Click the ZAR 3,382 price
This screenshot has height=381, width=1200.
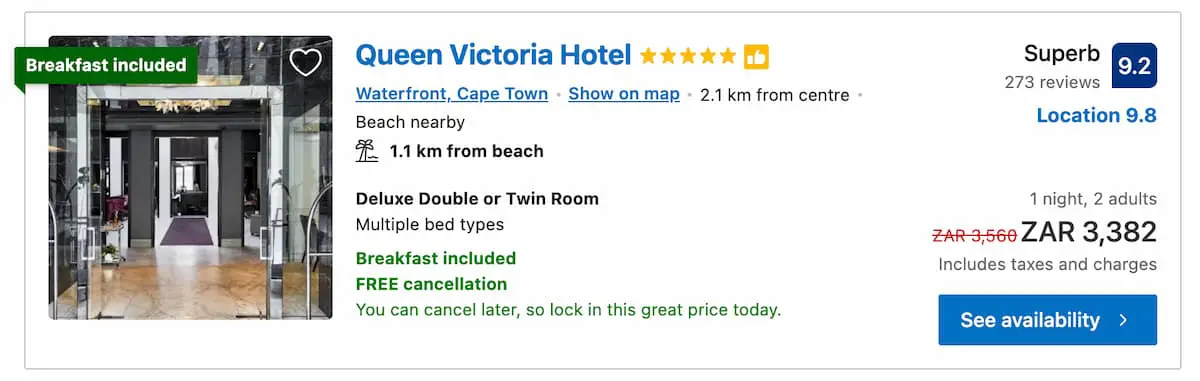point(1089,233)
